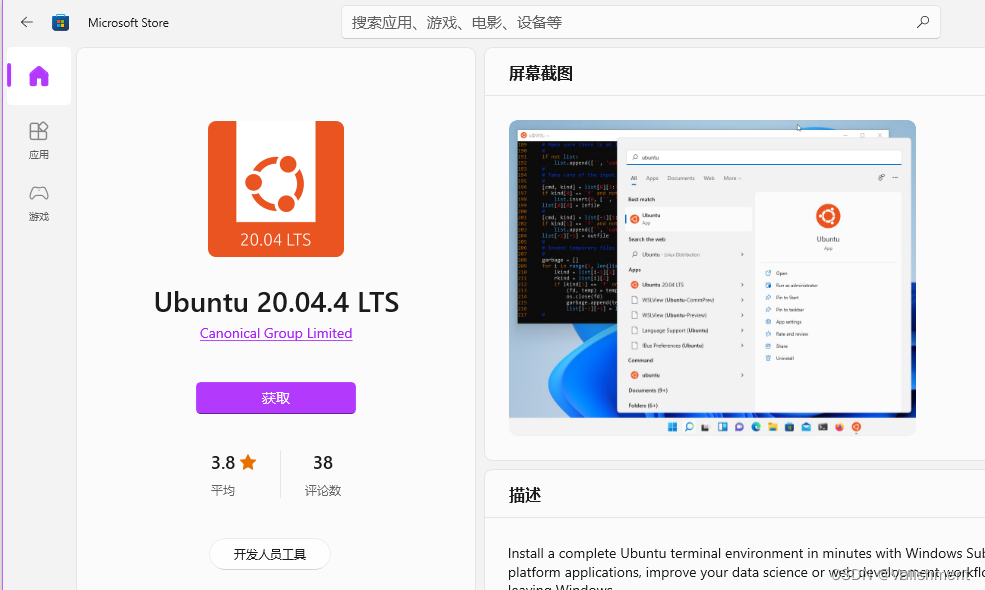Click the 屏幕截图 section heading
Screen dimensions: 985x590
tap(540, 74)
